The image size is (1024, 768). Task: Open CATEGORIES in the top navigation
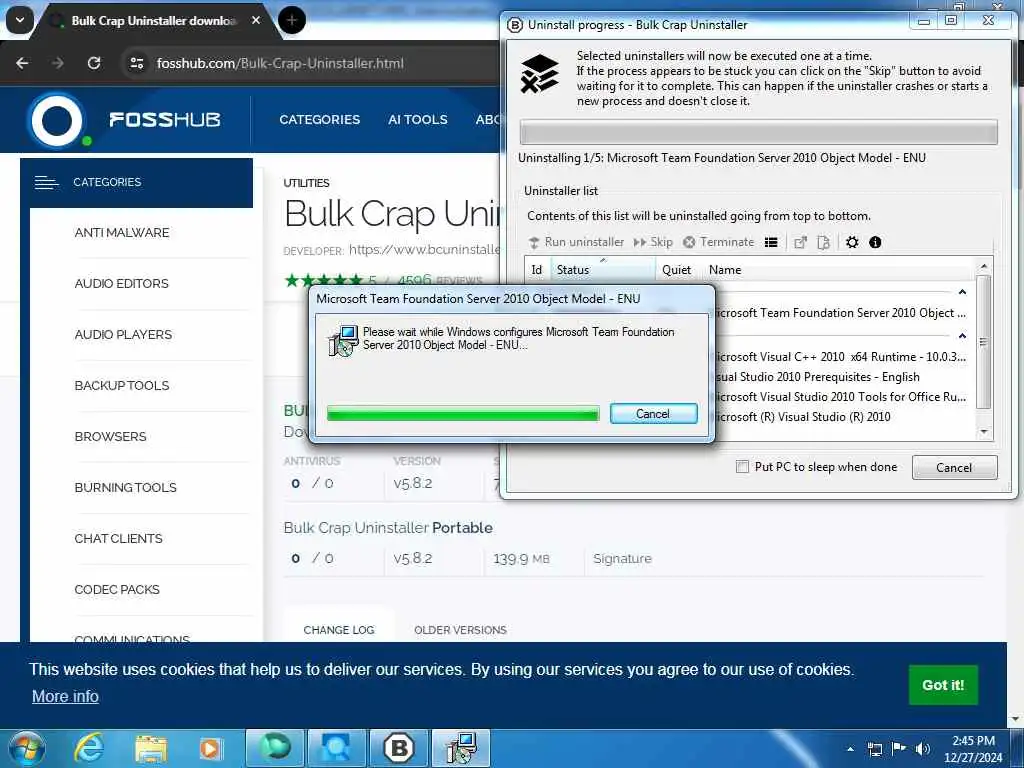pos(319,120)
